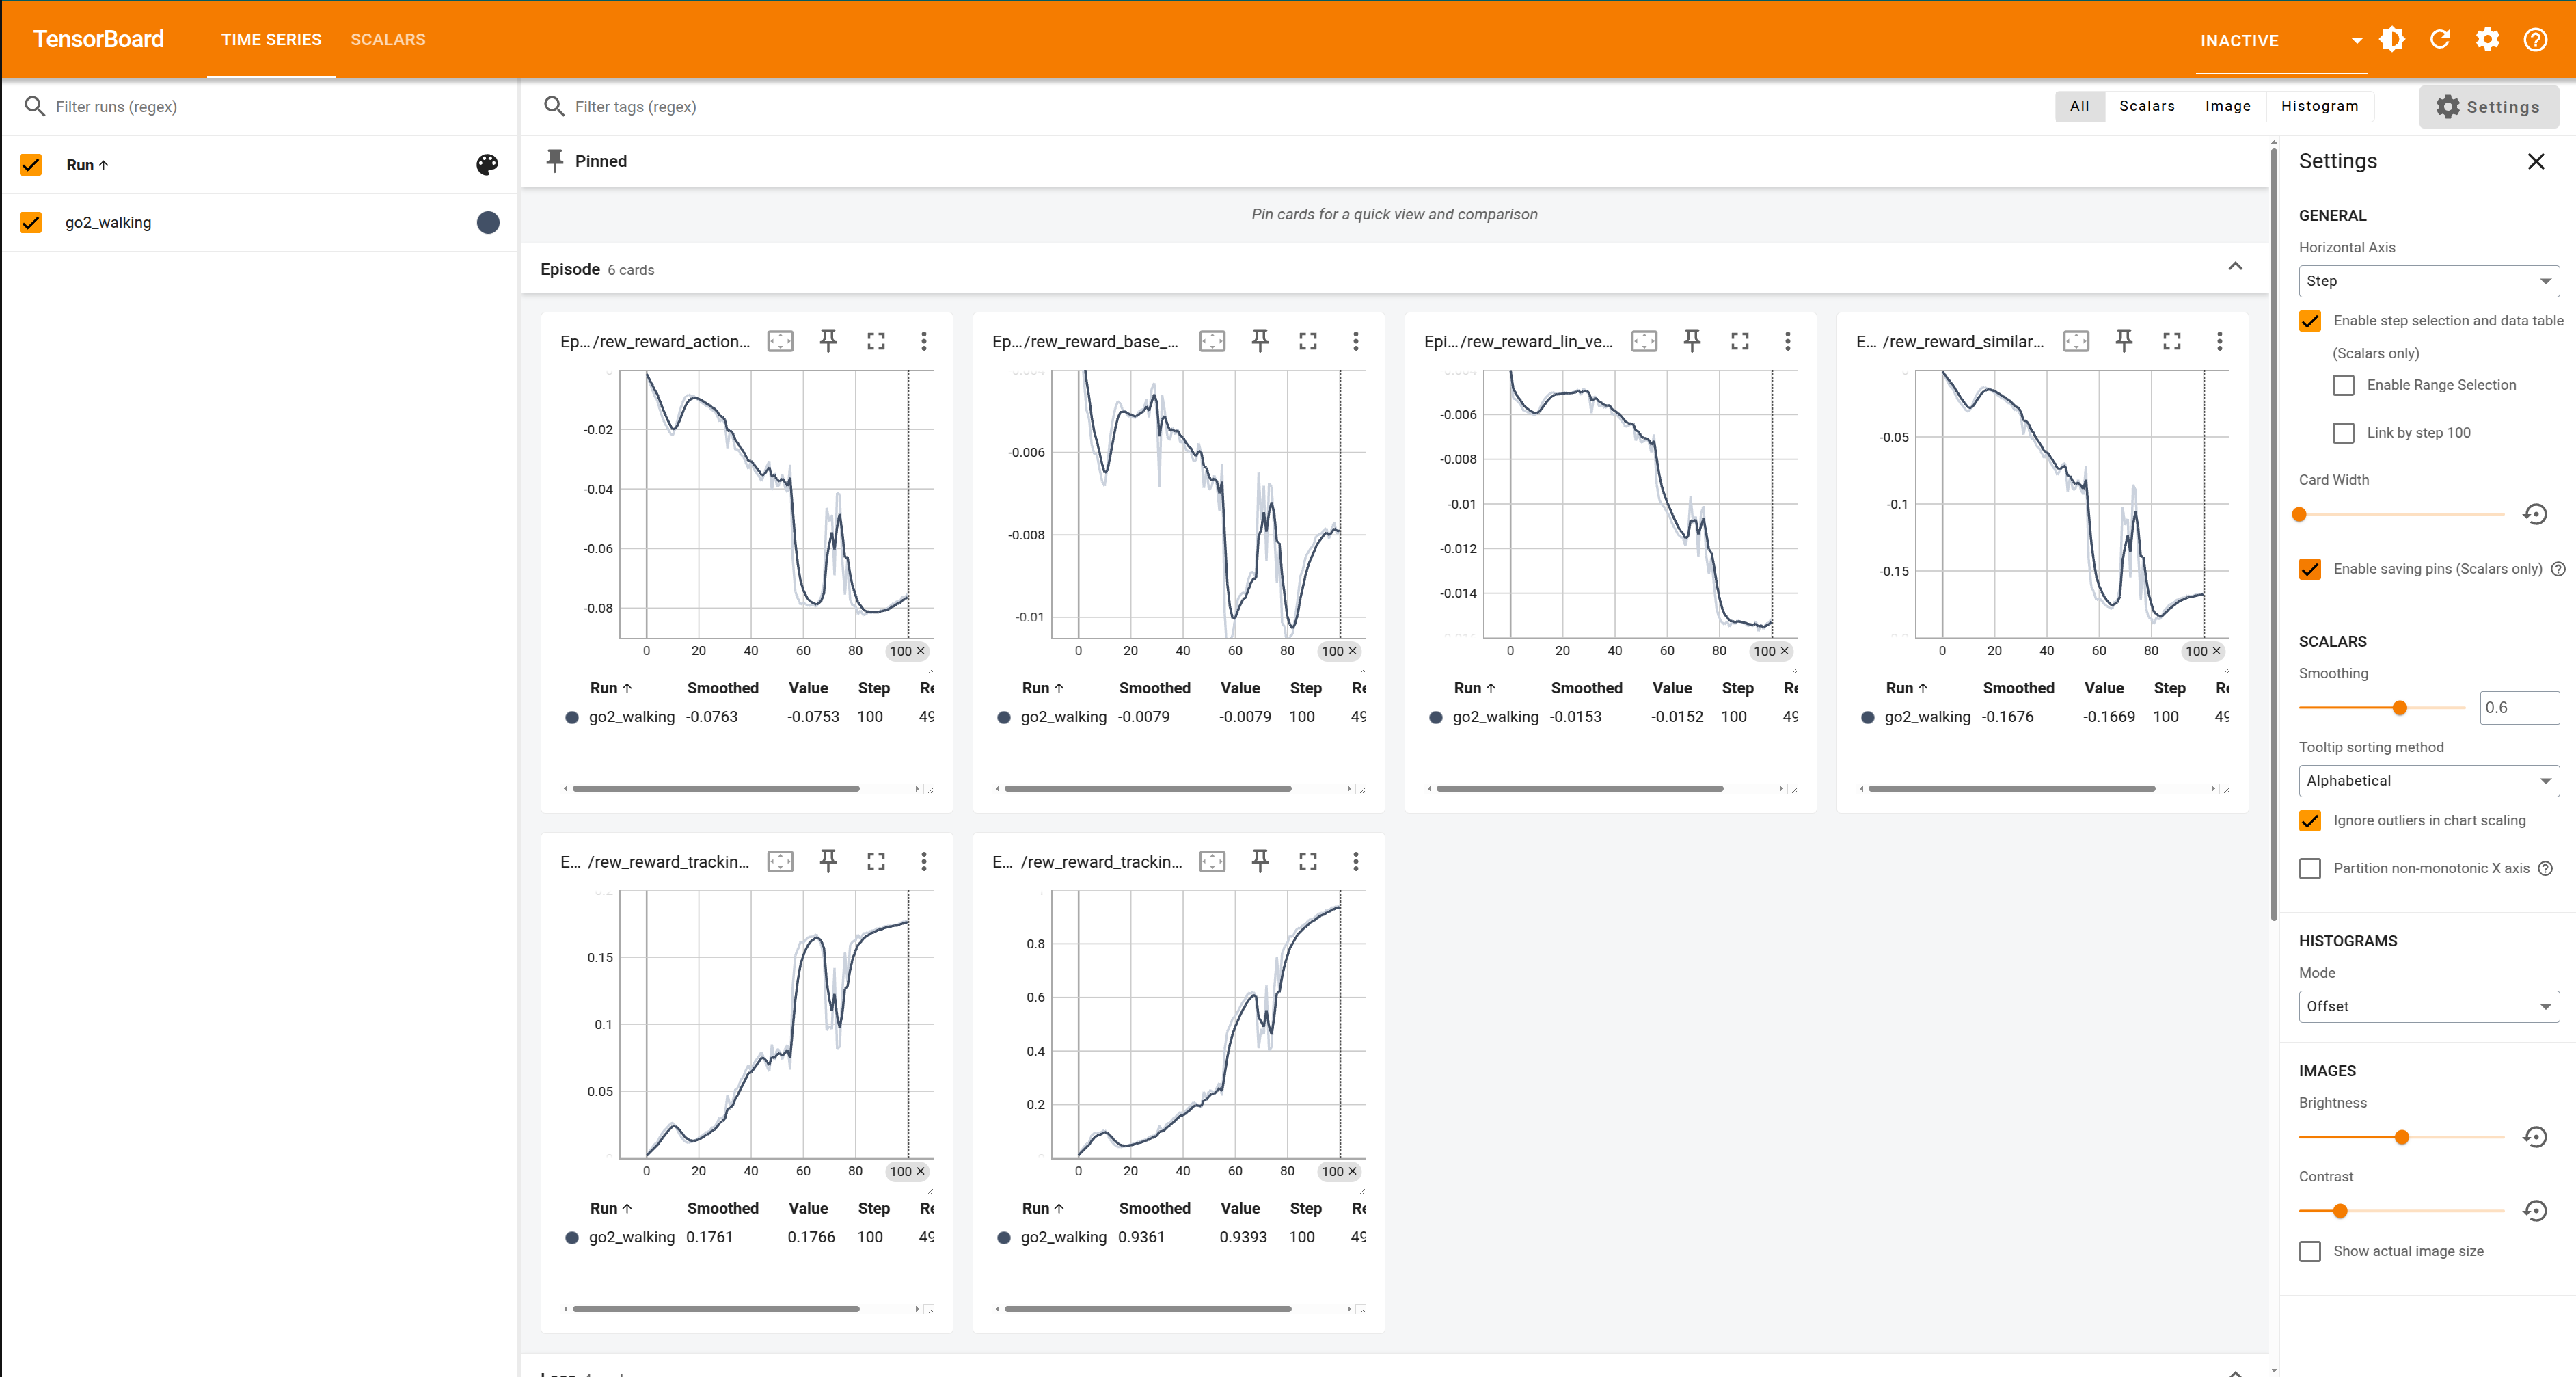Enable Range Selection checkbox
The height and width of the screenshot is (1377, 2576).
(x=2343, y=385)
